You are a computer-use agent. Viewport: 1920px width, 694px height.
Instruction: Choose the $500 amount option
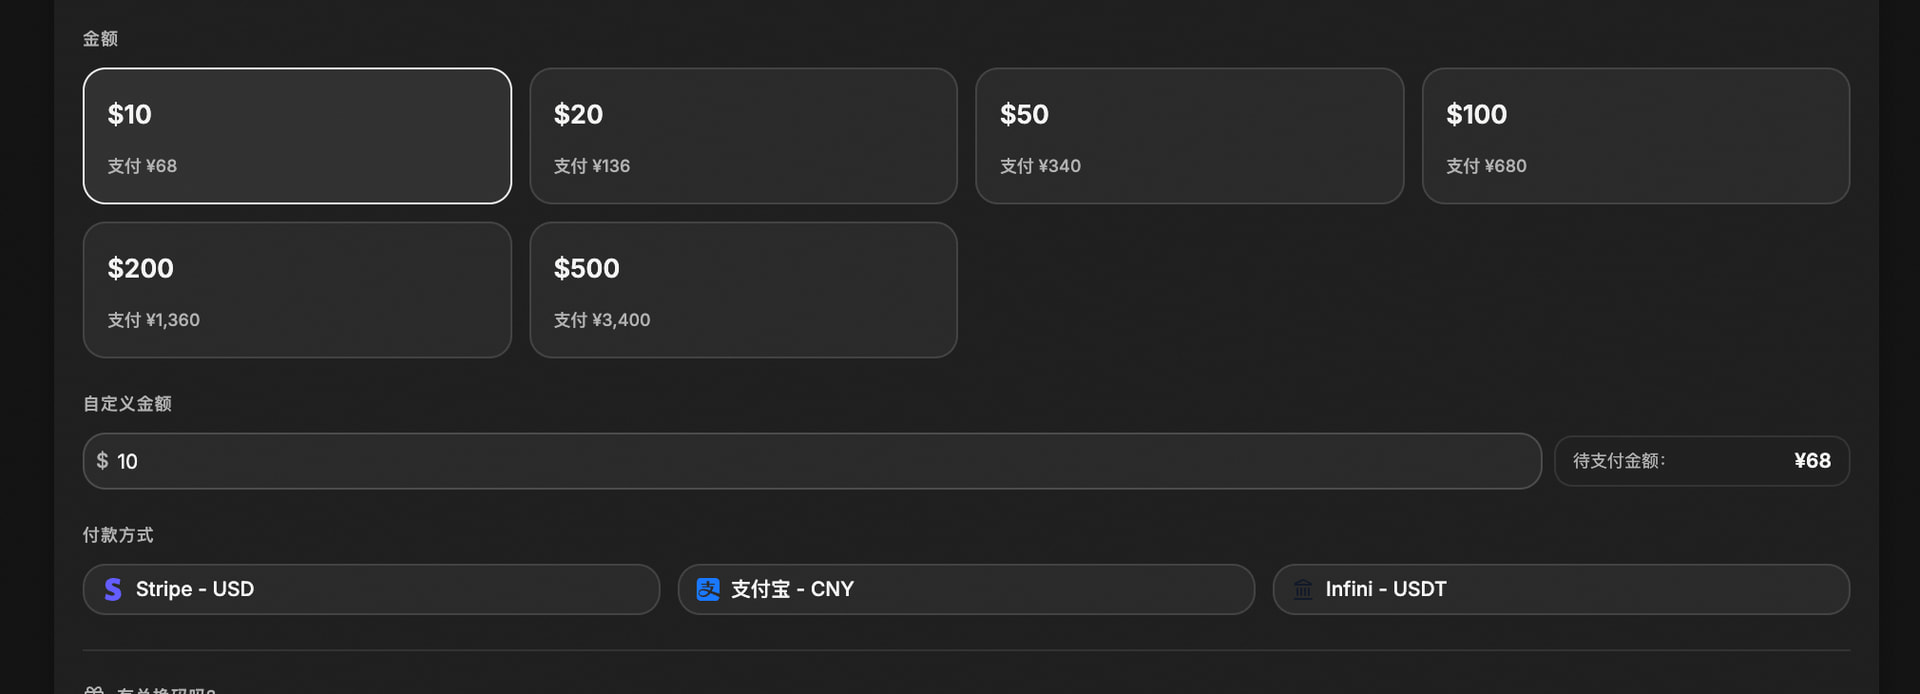pos(743,290)
